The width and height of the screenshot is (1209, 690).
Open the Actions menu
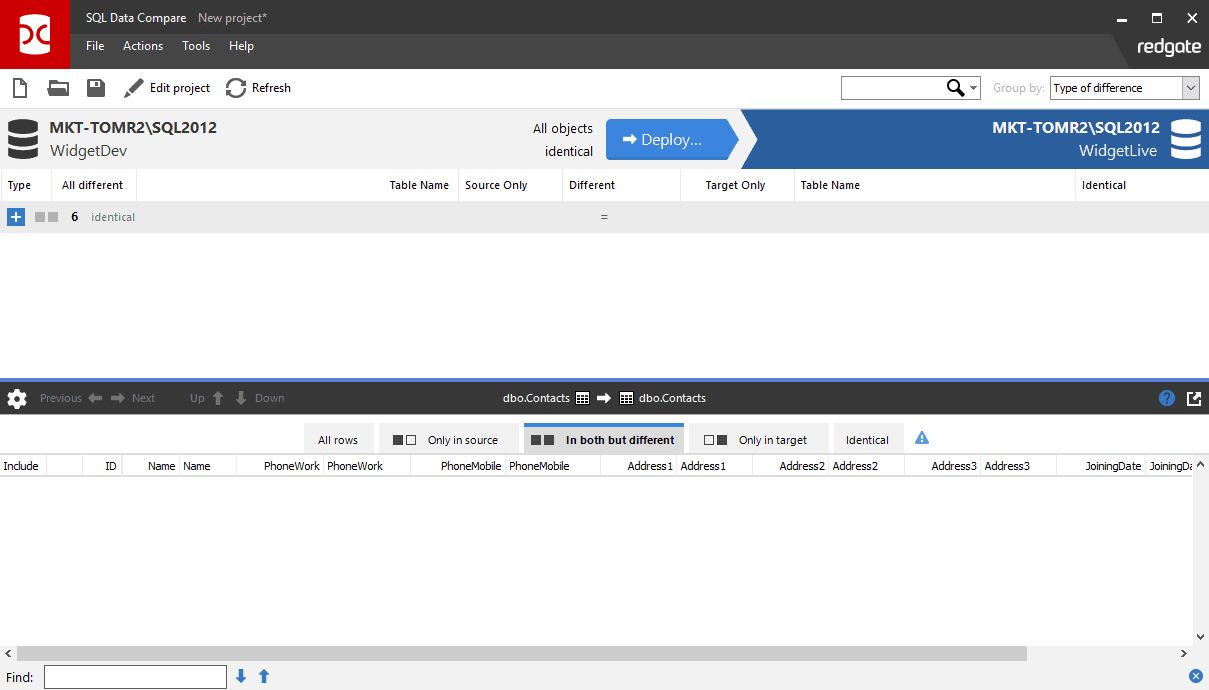pyautogui.click(x=142, y=46)
